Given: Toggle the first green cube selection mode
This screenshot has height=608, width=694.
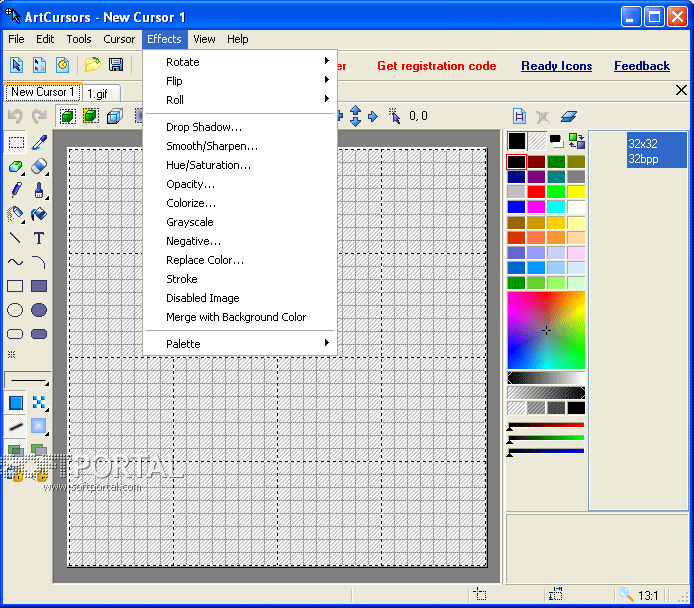Looking at the screenshot, I should pos(67,116).
